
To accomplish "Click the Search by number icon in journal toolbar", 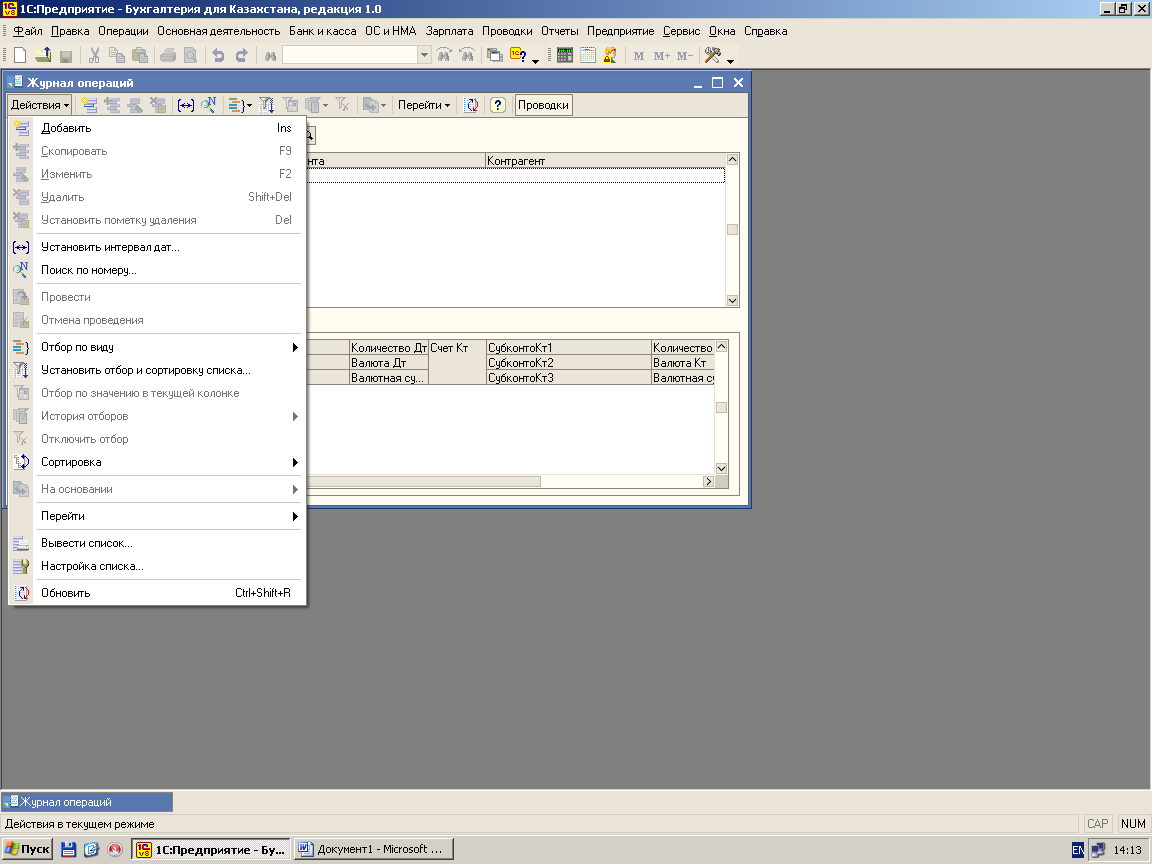I will click(209, 105).
